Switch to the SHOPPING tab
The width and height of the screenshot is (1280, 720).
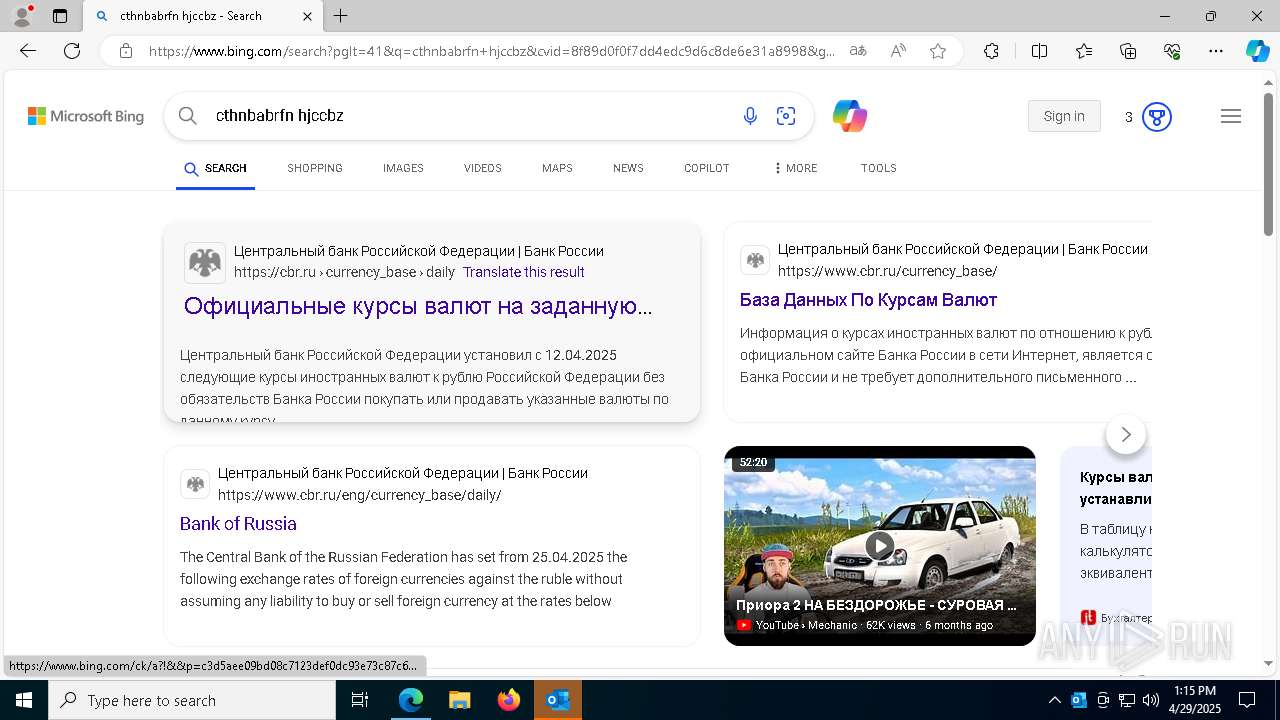pos(315,168)
